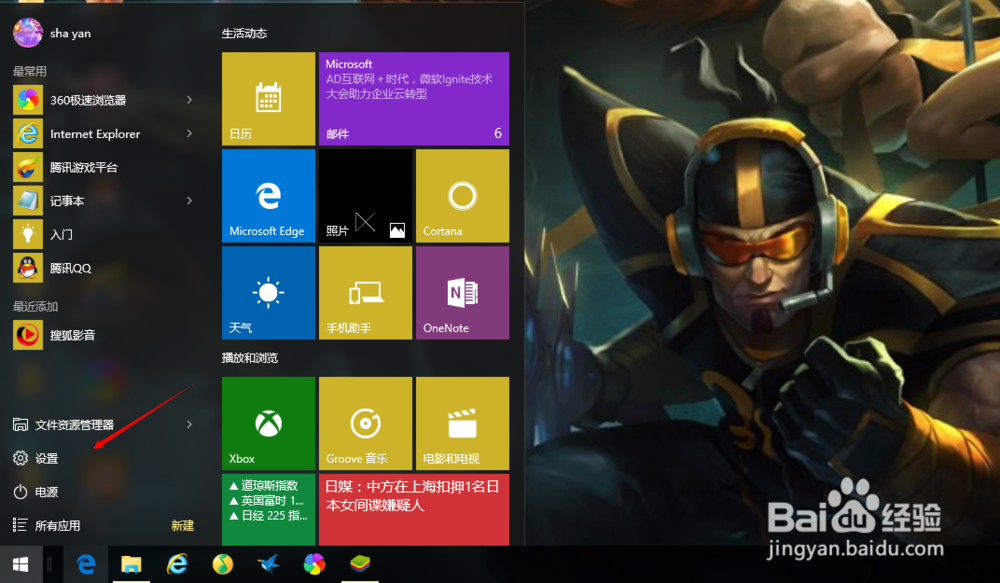This screenshot has height=583, width=1000.
Task: Open the 照片 photos tile
Action: pyautogui.click(x=365, y=196)
